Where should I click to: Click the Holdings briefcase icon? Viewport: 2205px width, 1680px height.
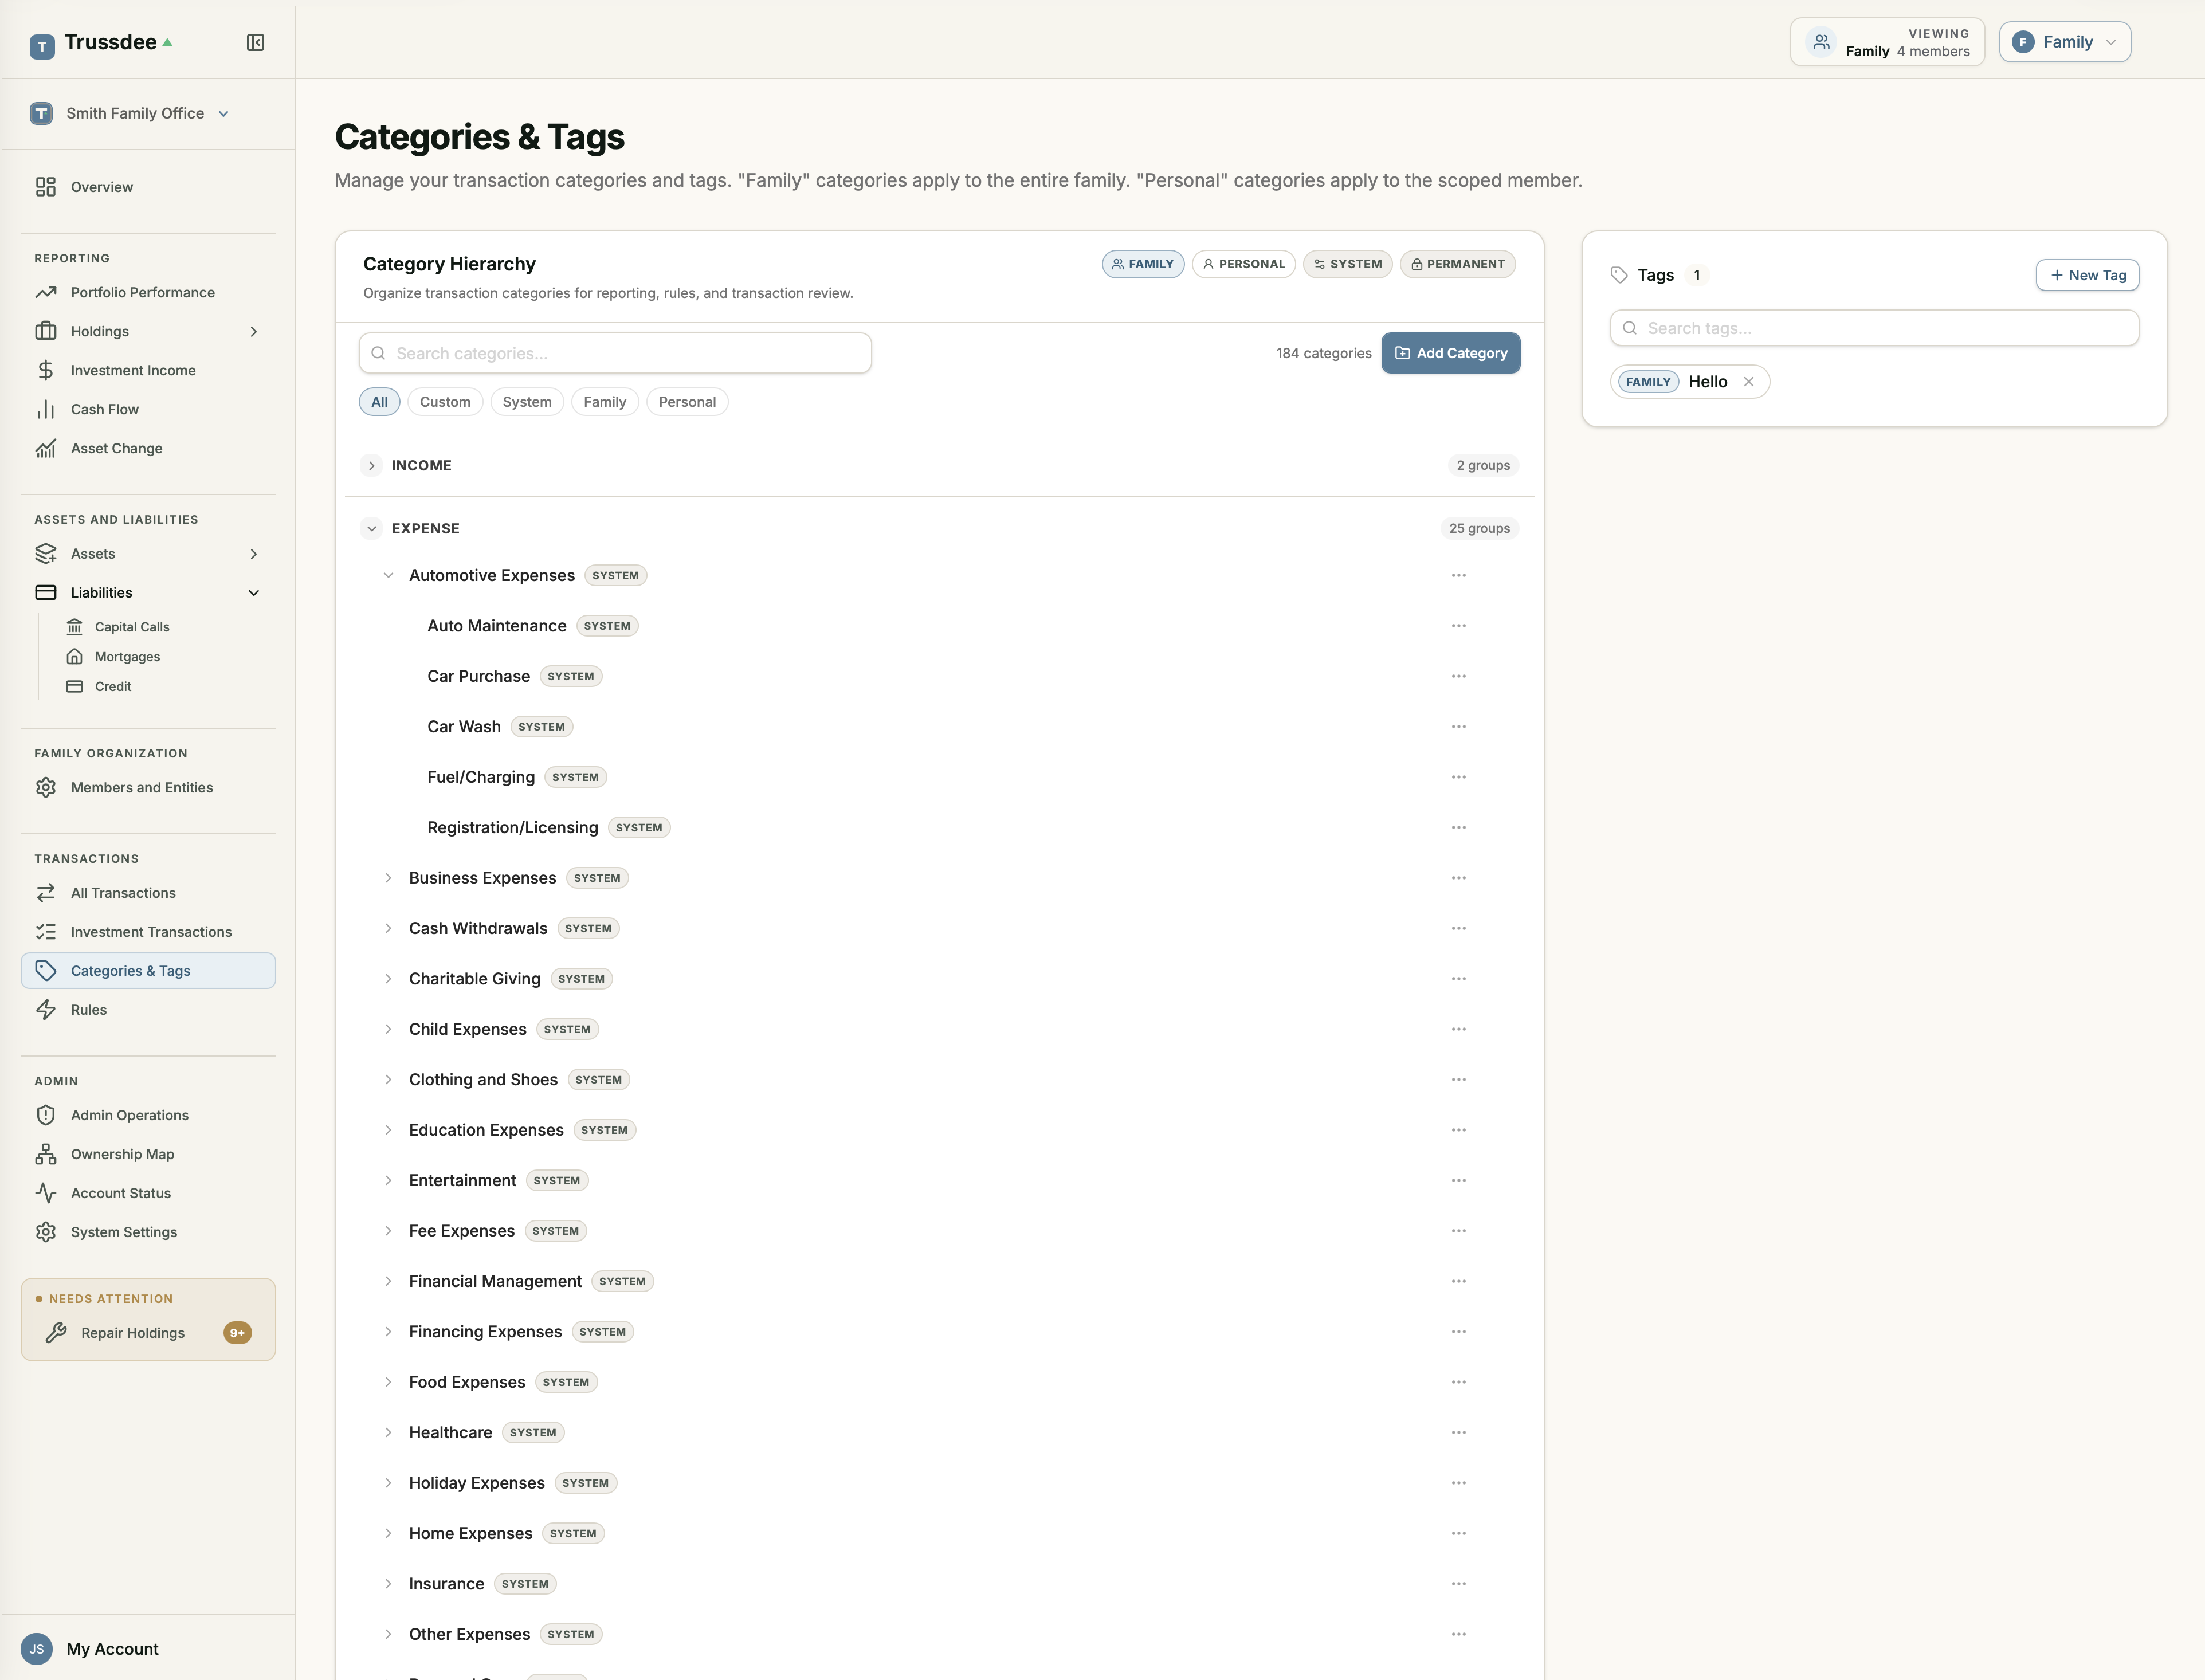(46, 331)
